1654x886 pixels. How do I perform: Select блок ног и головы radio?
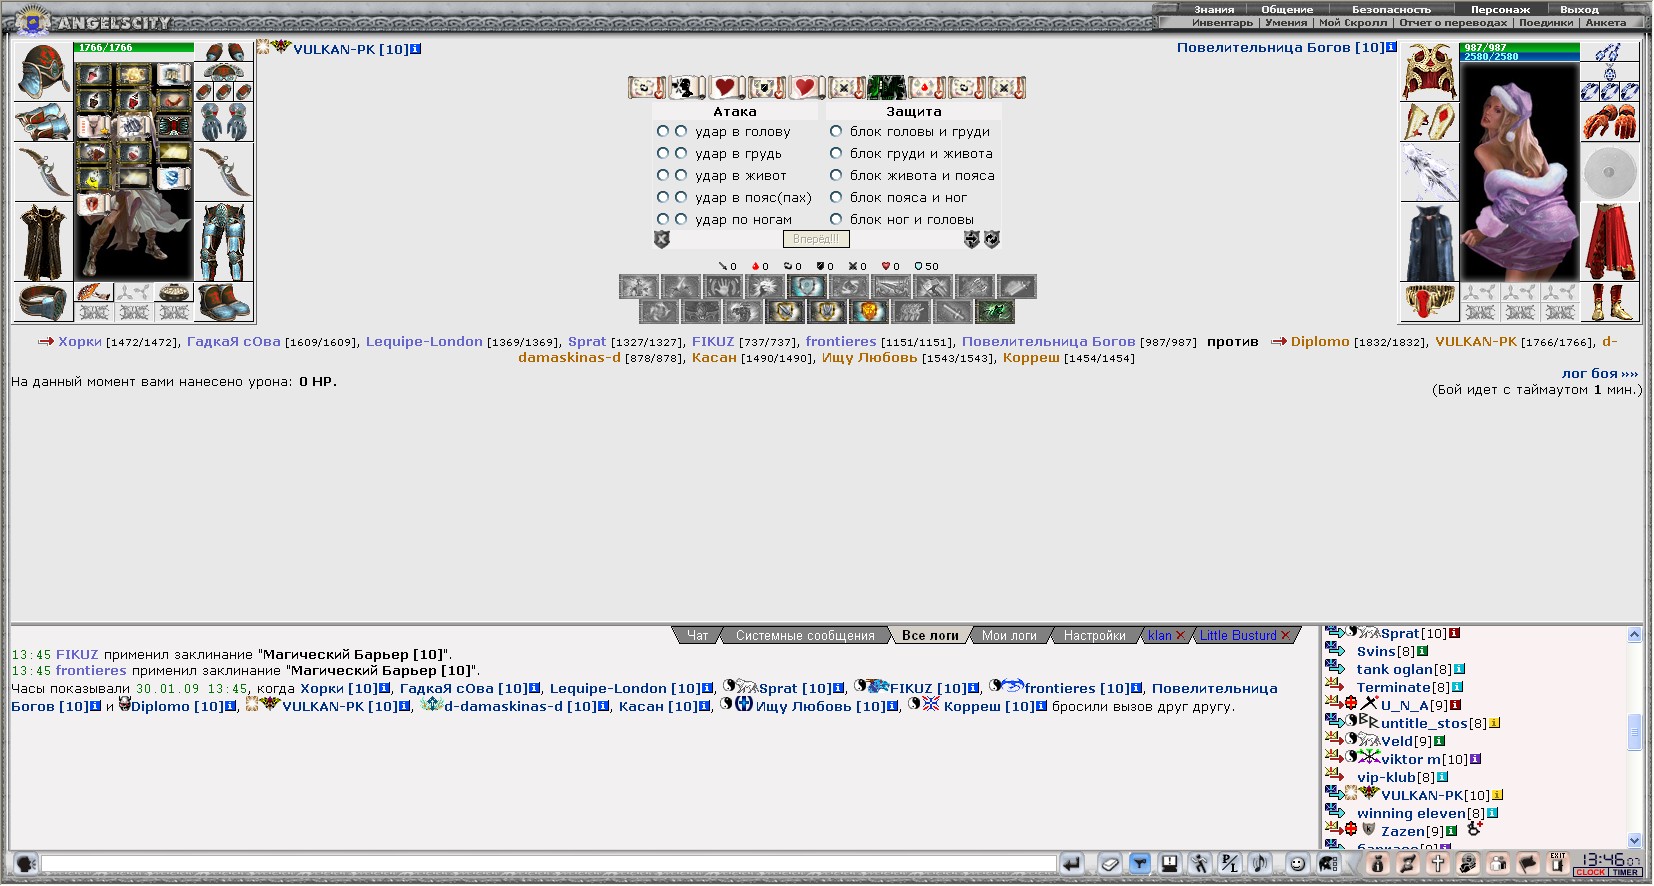tap(836, 219)
